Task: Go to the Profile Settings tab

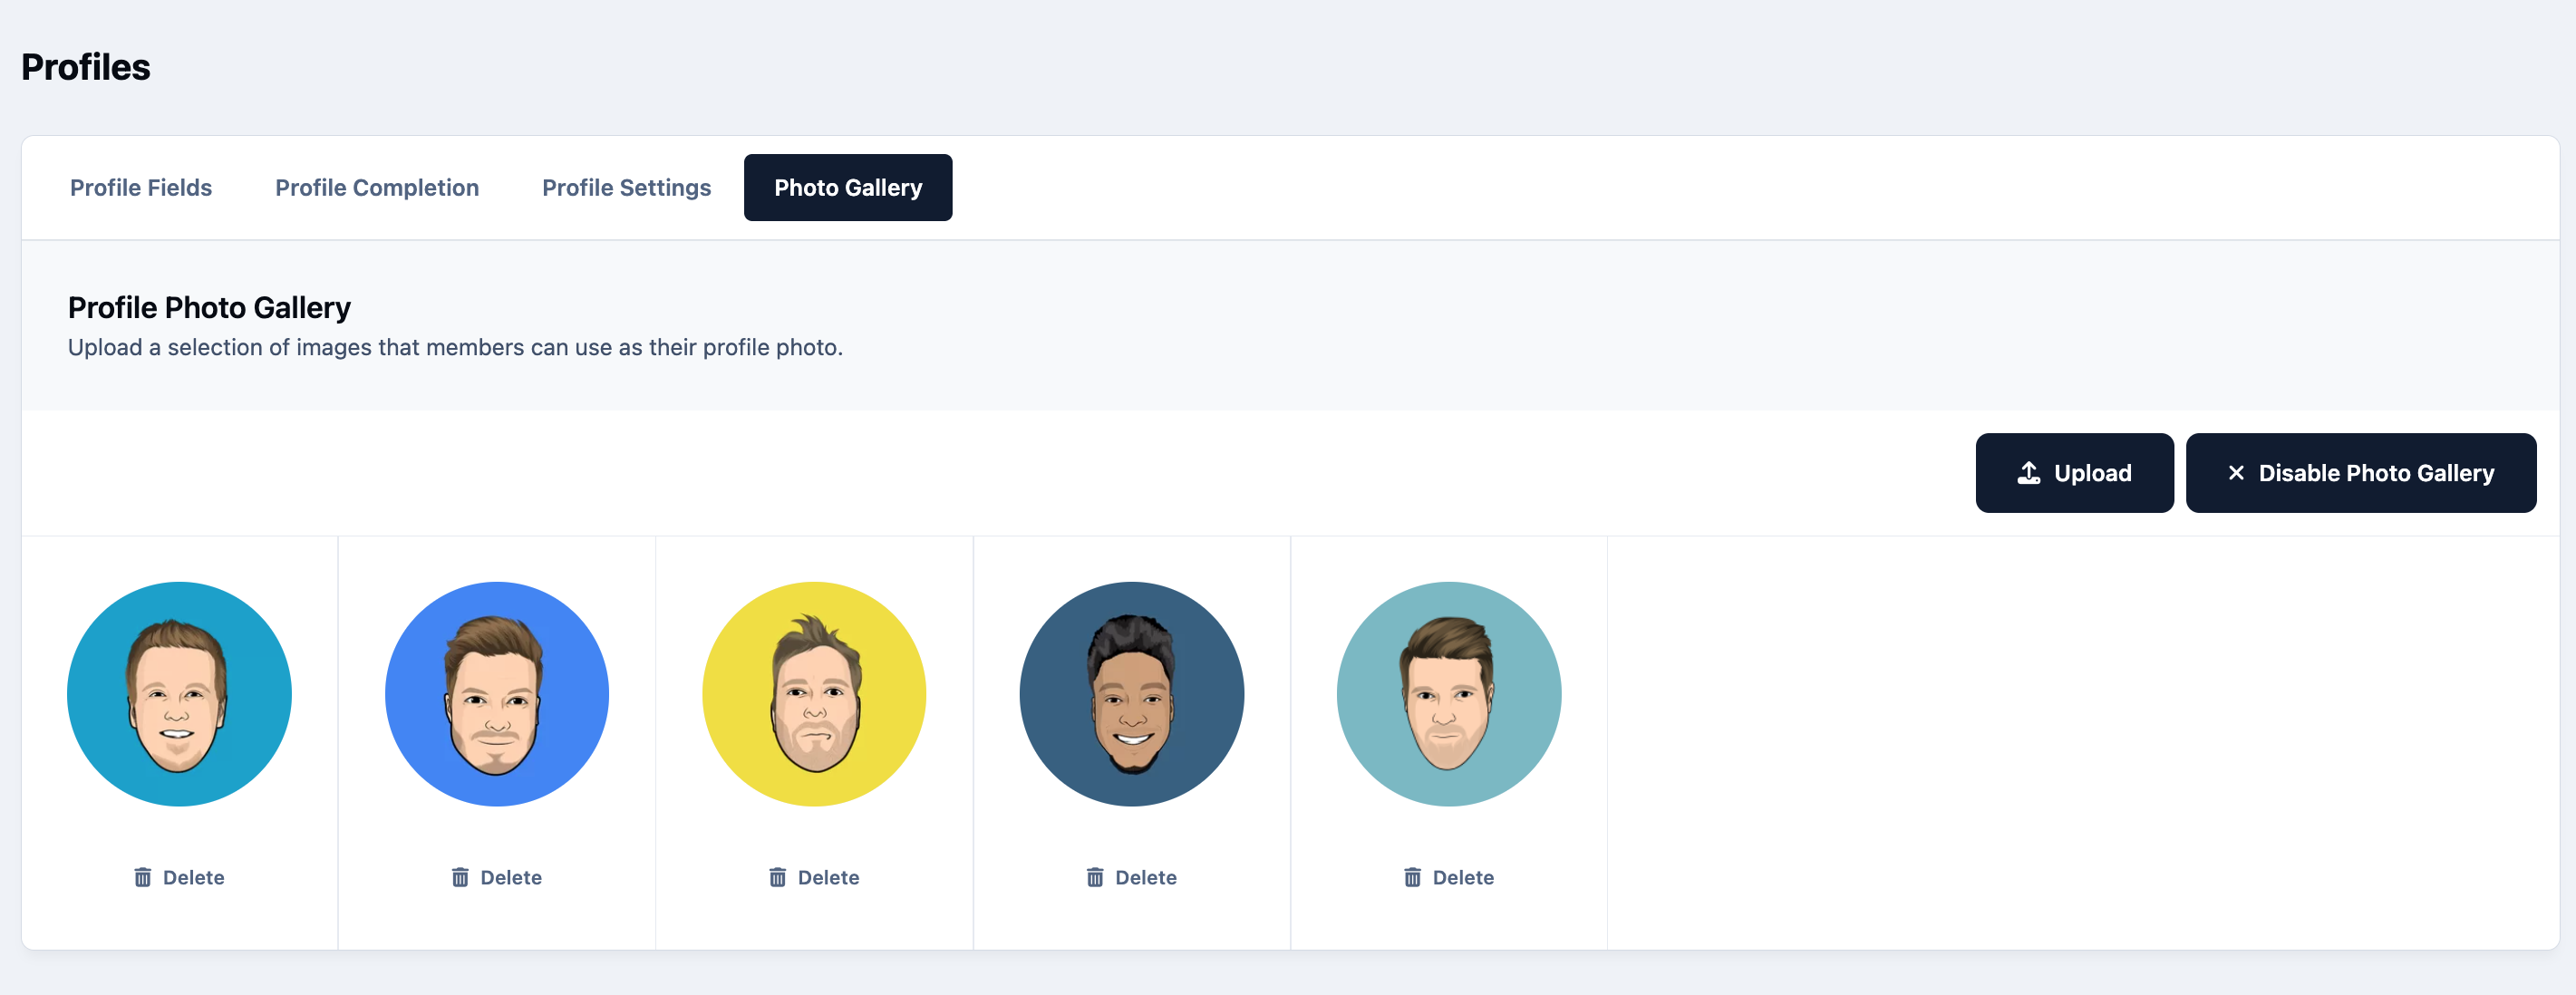Action: coord(626,188)
